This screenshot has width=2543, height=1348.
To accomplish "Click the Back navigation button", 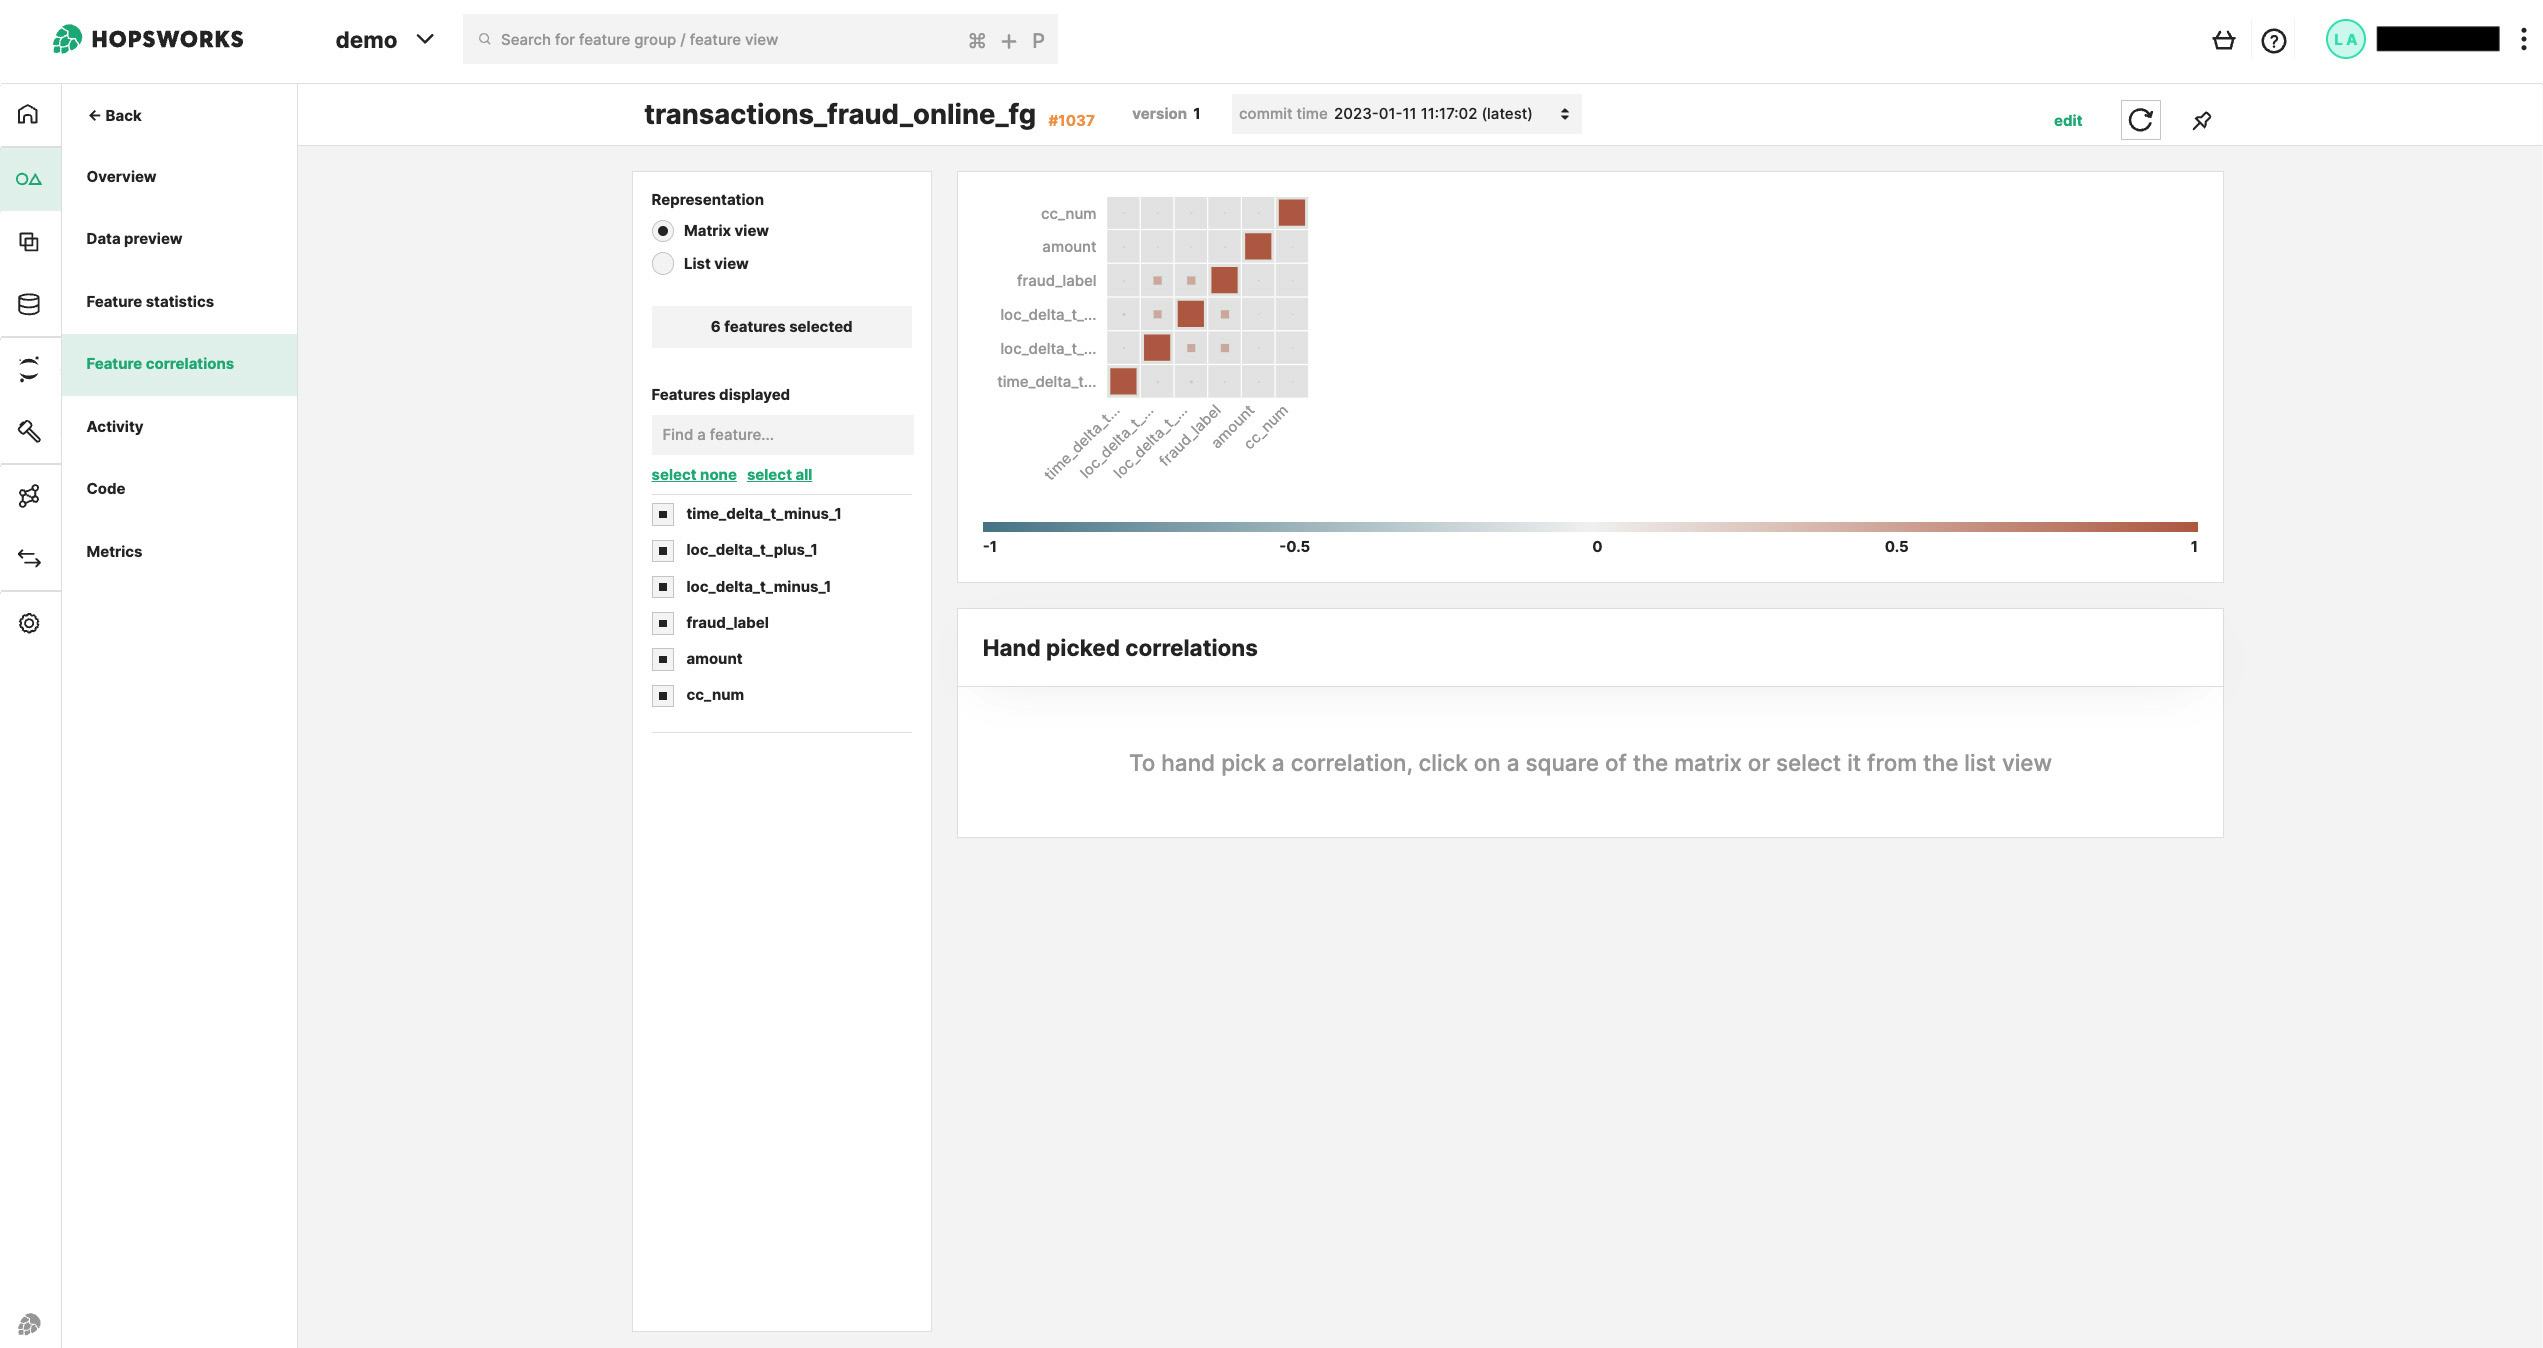I will (x=113, y=114).
